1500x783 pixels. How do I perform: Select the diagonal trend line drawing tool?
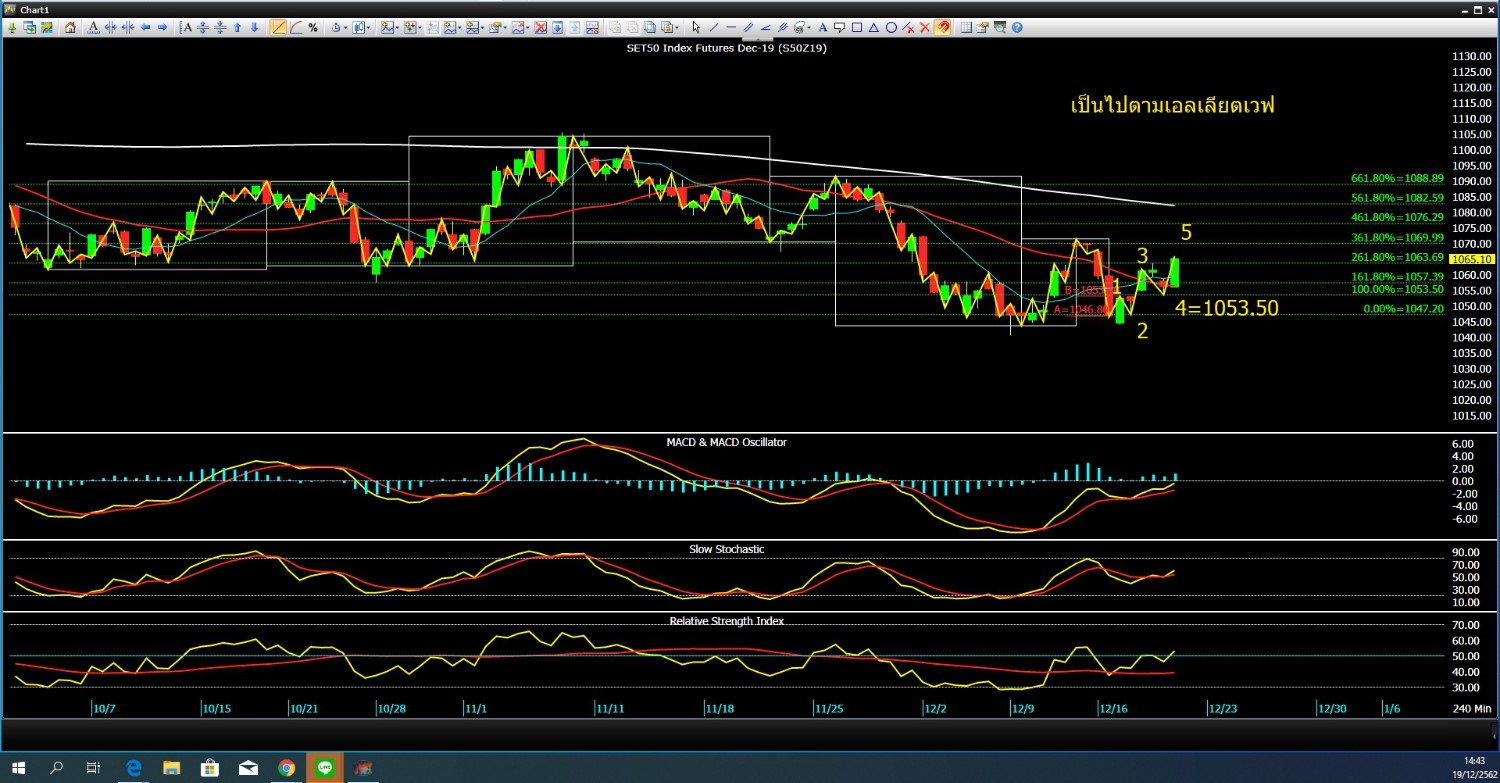click(x=714, y=28)
